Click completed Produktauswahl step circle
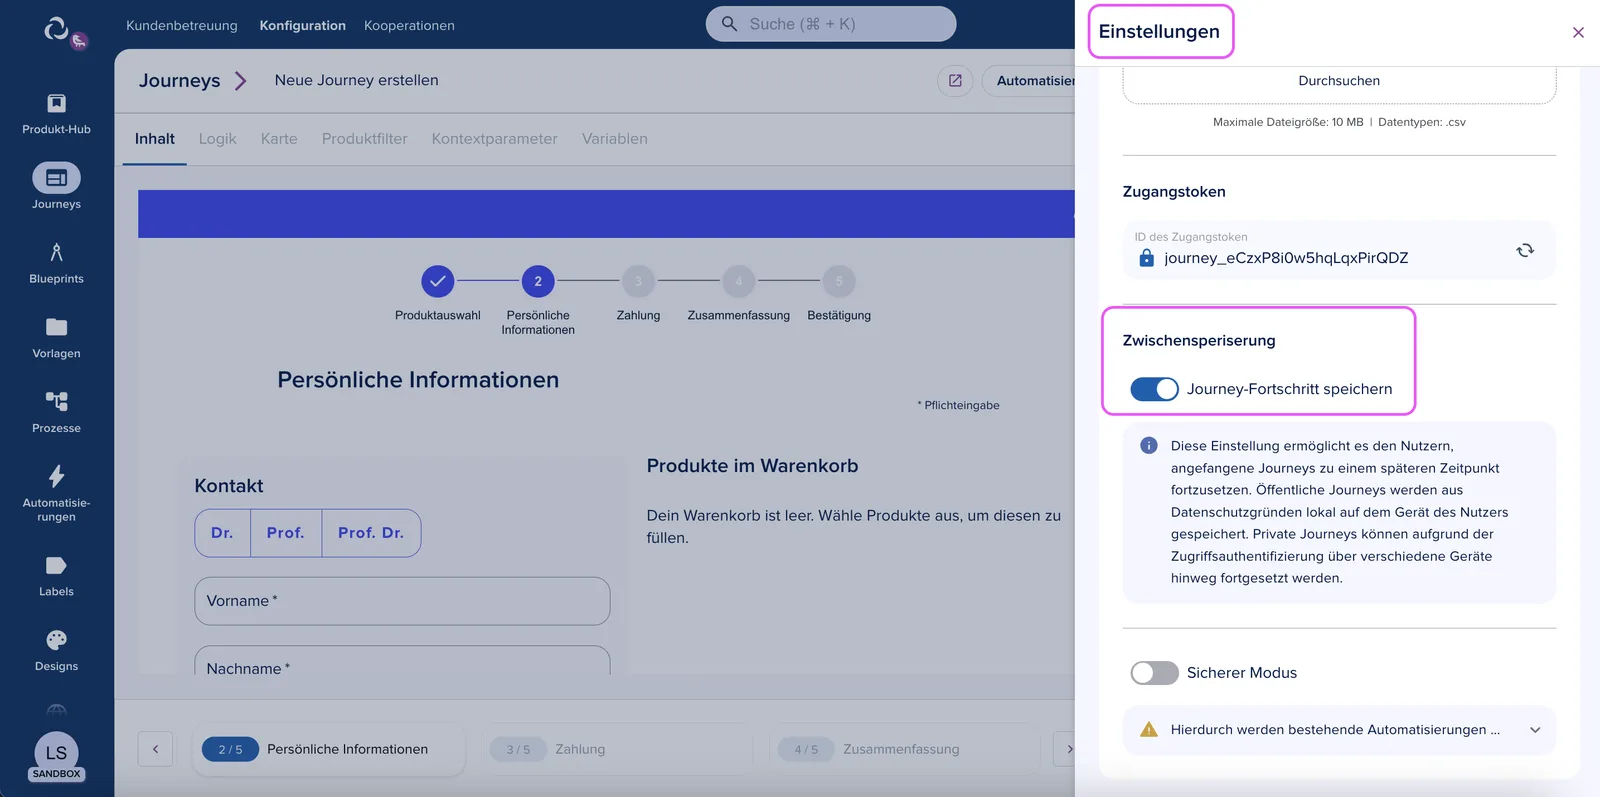 click(438, 281)
